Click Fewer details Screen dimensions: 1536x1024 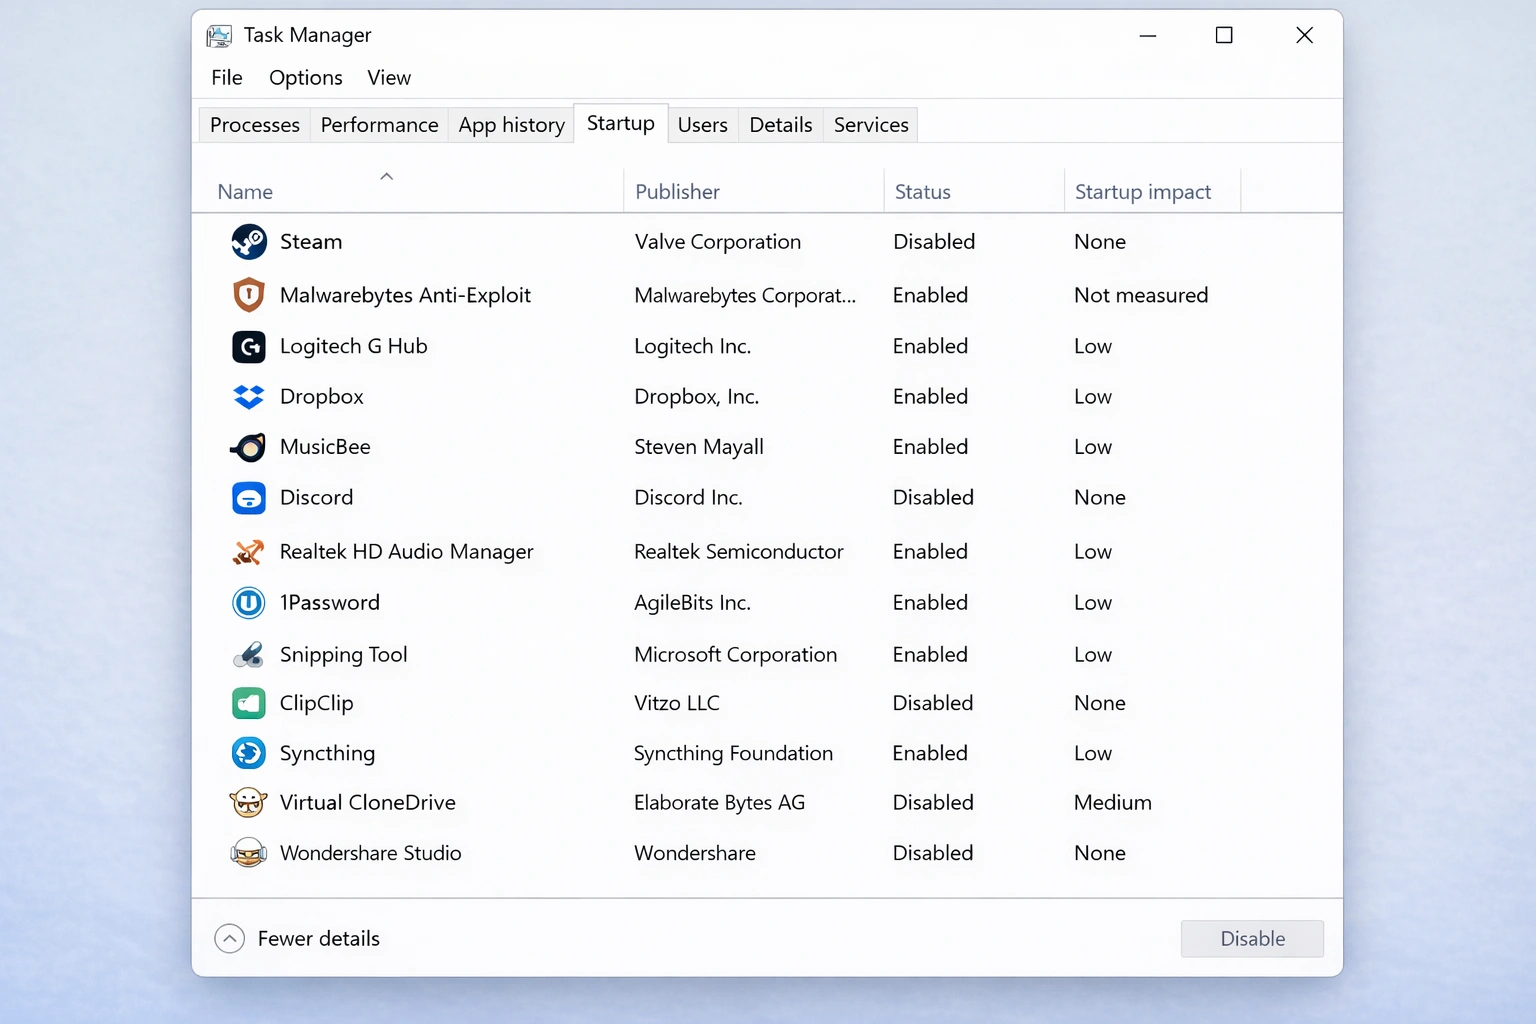point(318,938)
